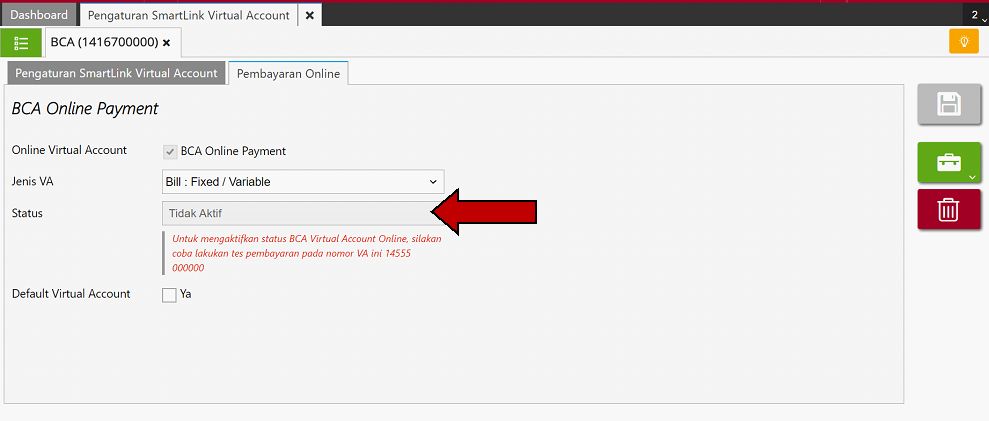Screen dimensions: 989x421
Task: Close the Pengaturan SmartLink Virtual Account tab
Action: click(310, 15)
